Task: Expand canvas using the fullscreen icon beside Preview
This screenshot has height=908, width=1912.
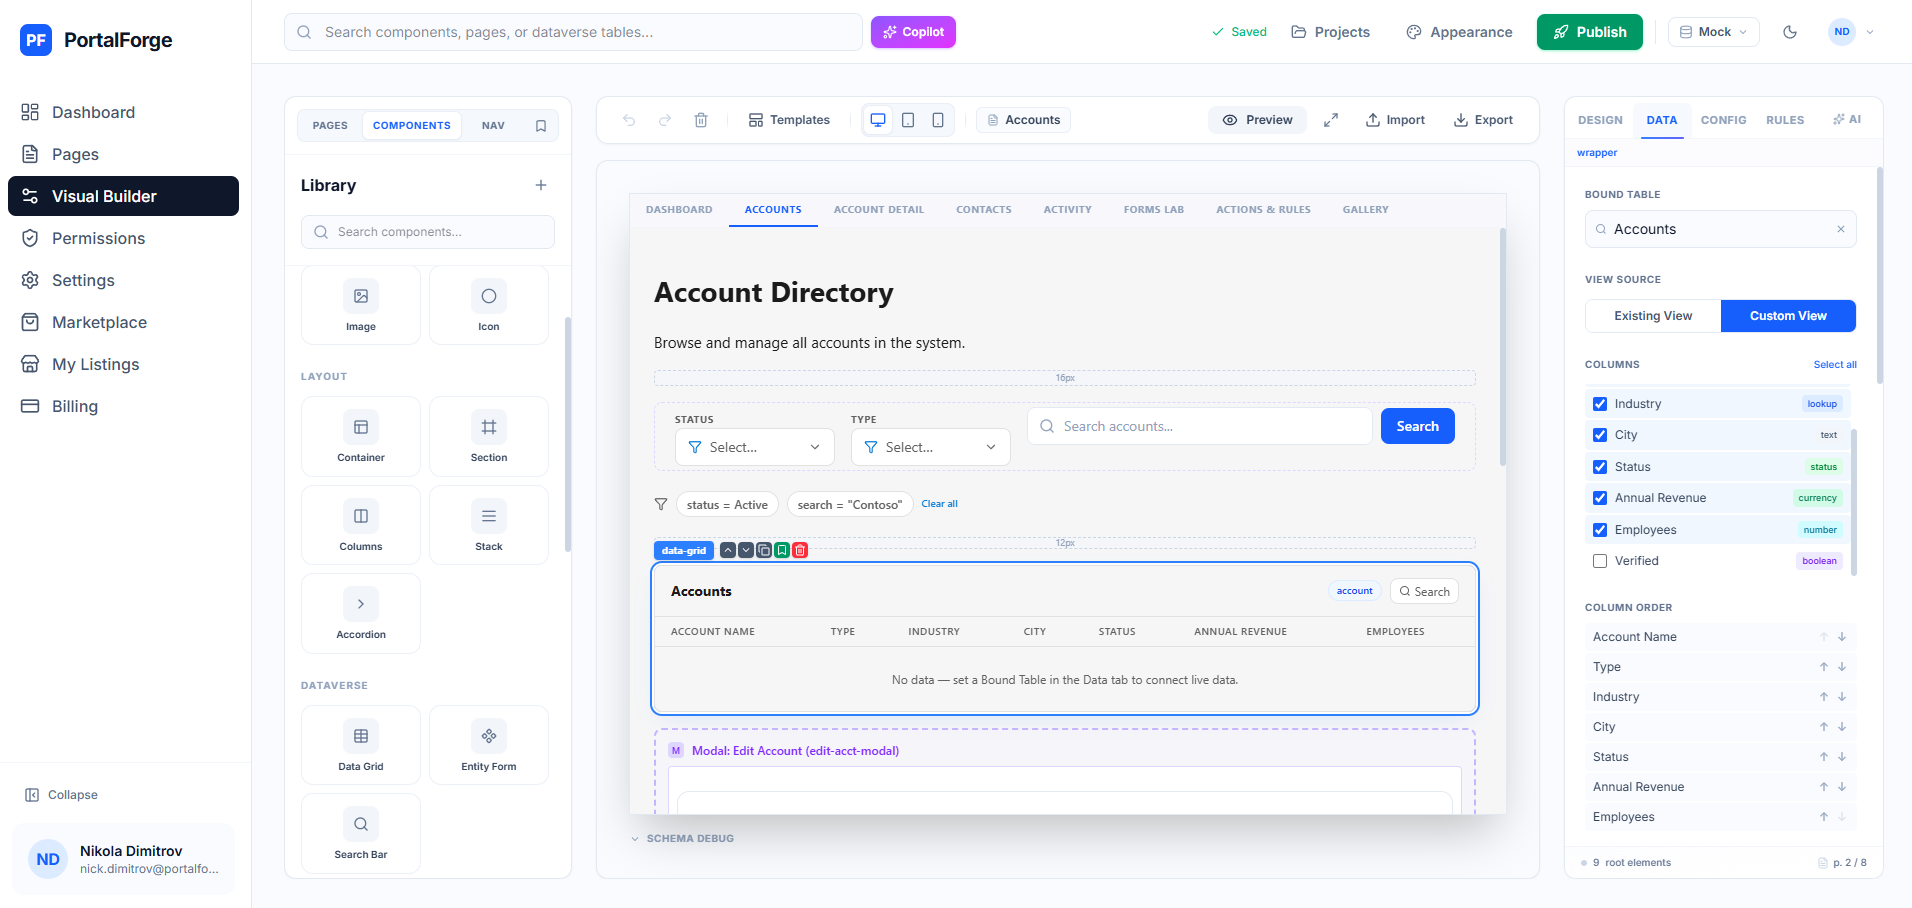Action: coord(1331,119)
